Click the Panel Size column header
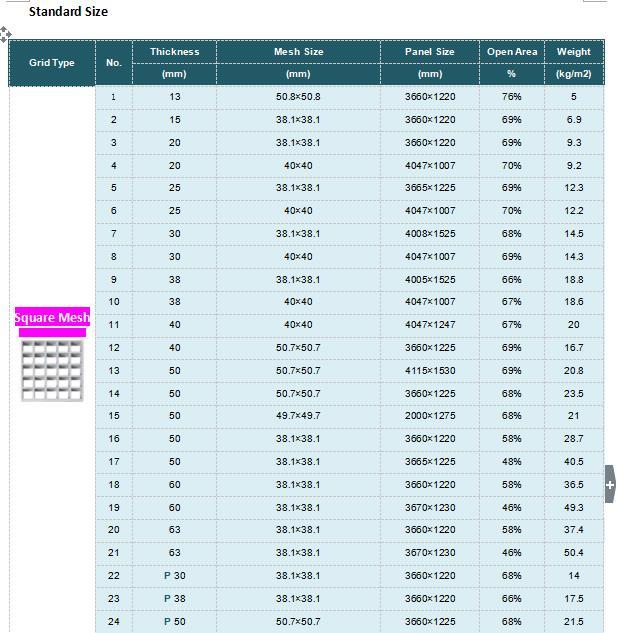The width and height of the screenshot is (634, 633). click(429, 52)
